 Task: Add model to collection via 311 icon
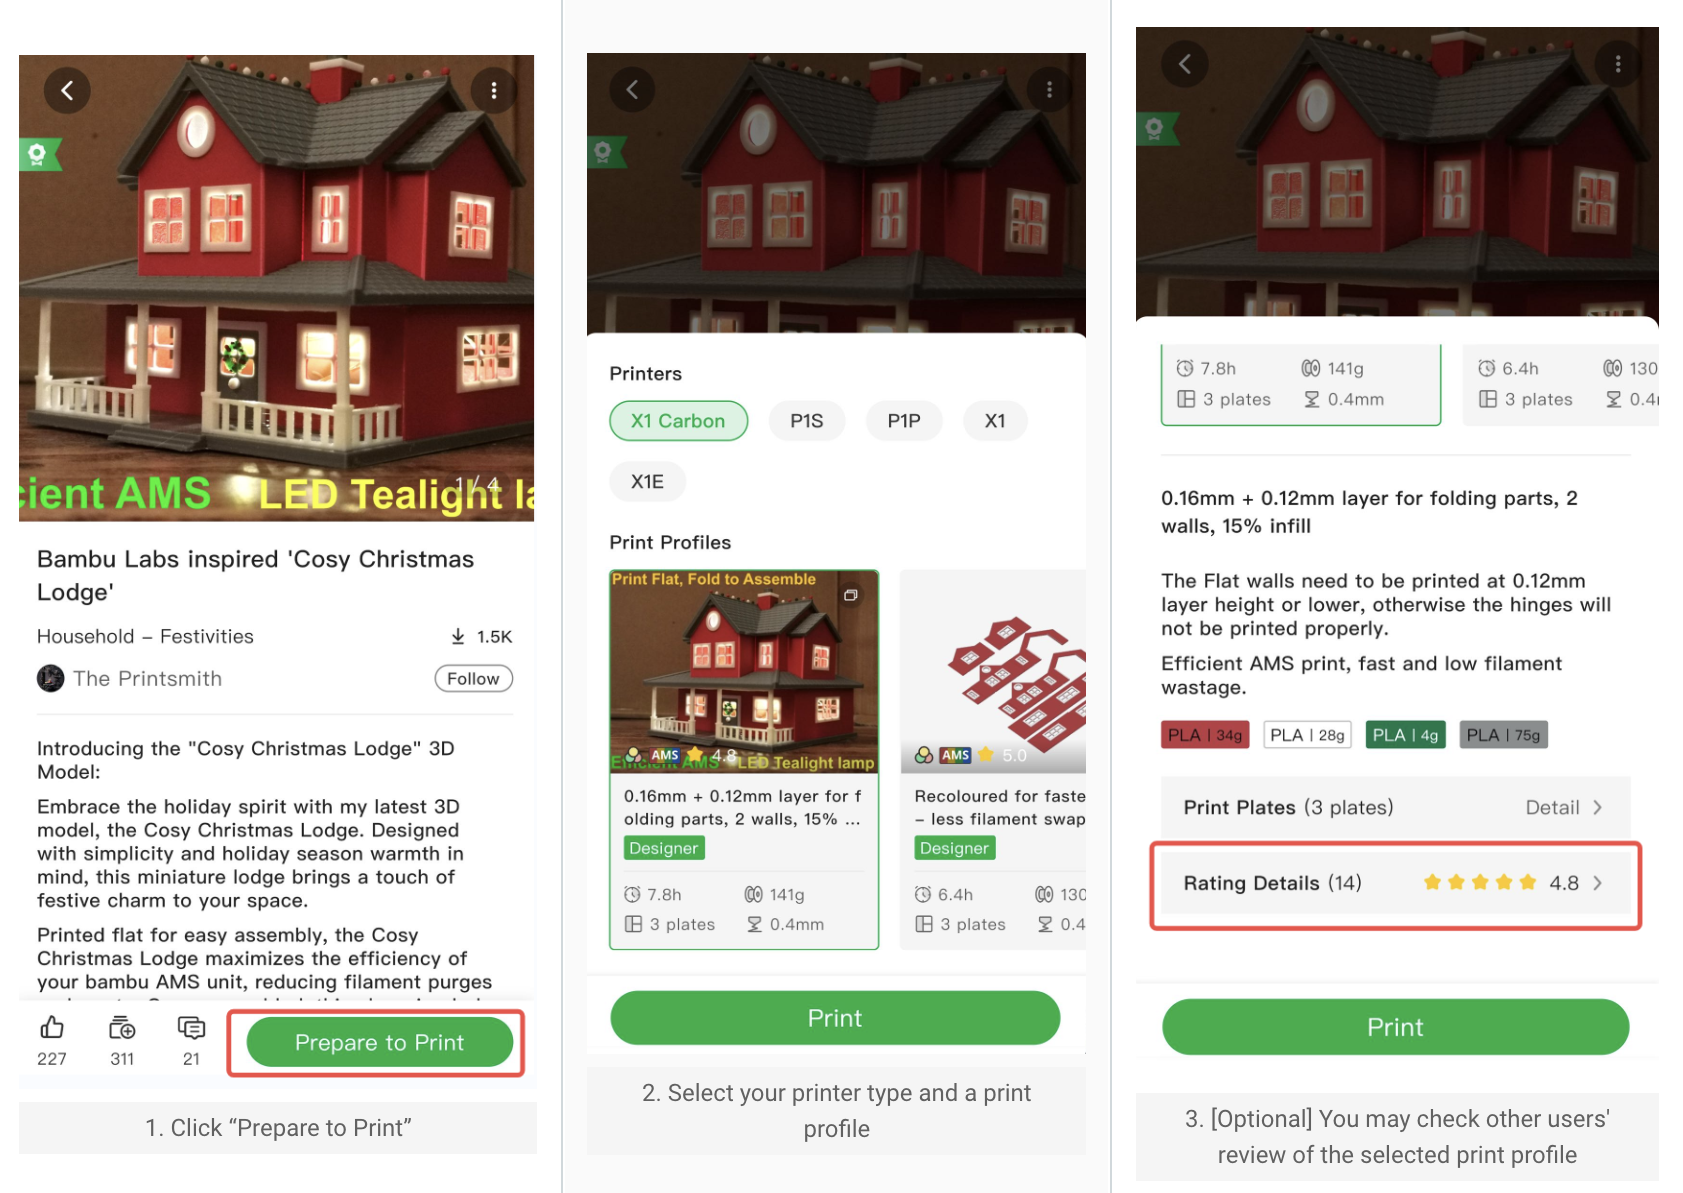pyautogui.click(x=122, y=1028)
